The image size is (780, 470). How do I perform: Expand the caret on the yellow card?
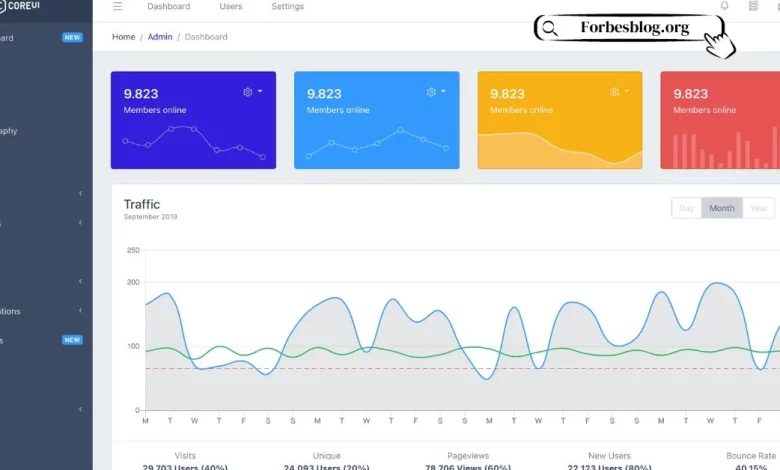tap(626, 92)
